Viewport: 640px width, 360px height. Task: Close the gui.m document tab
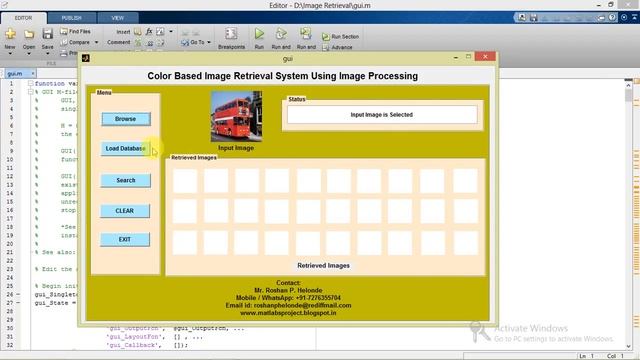[x=33, y=73]
